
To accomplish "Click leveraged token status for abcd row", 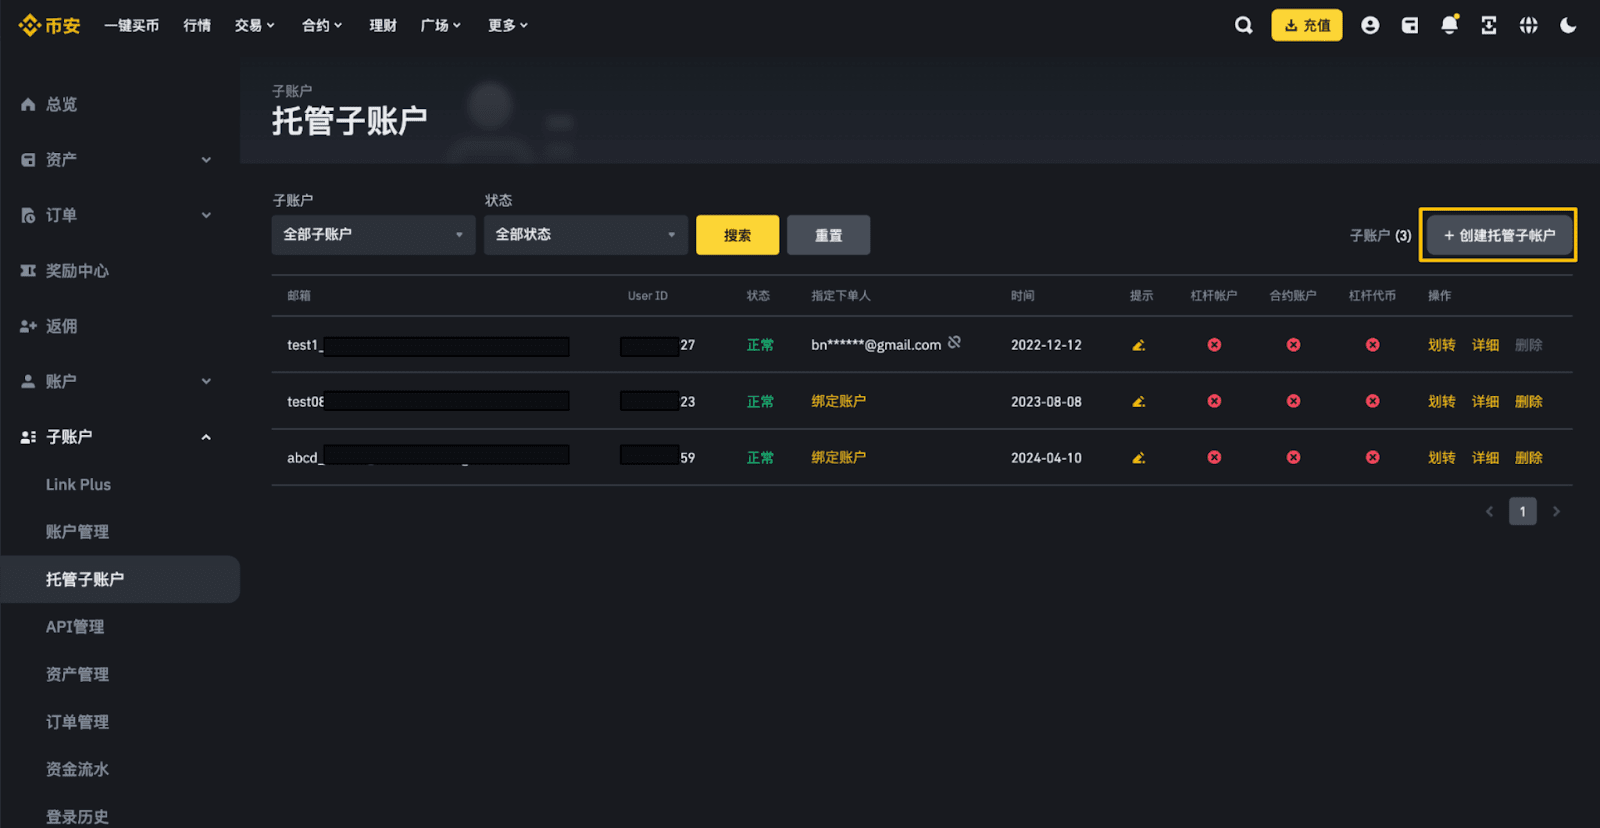I will click(1372, 457).
